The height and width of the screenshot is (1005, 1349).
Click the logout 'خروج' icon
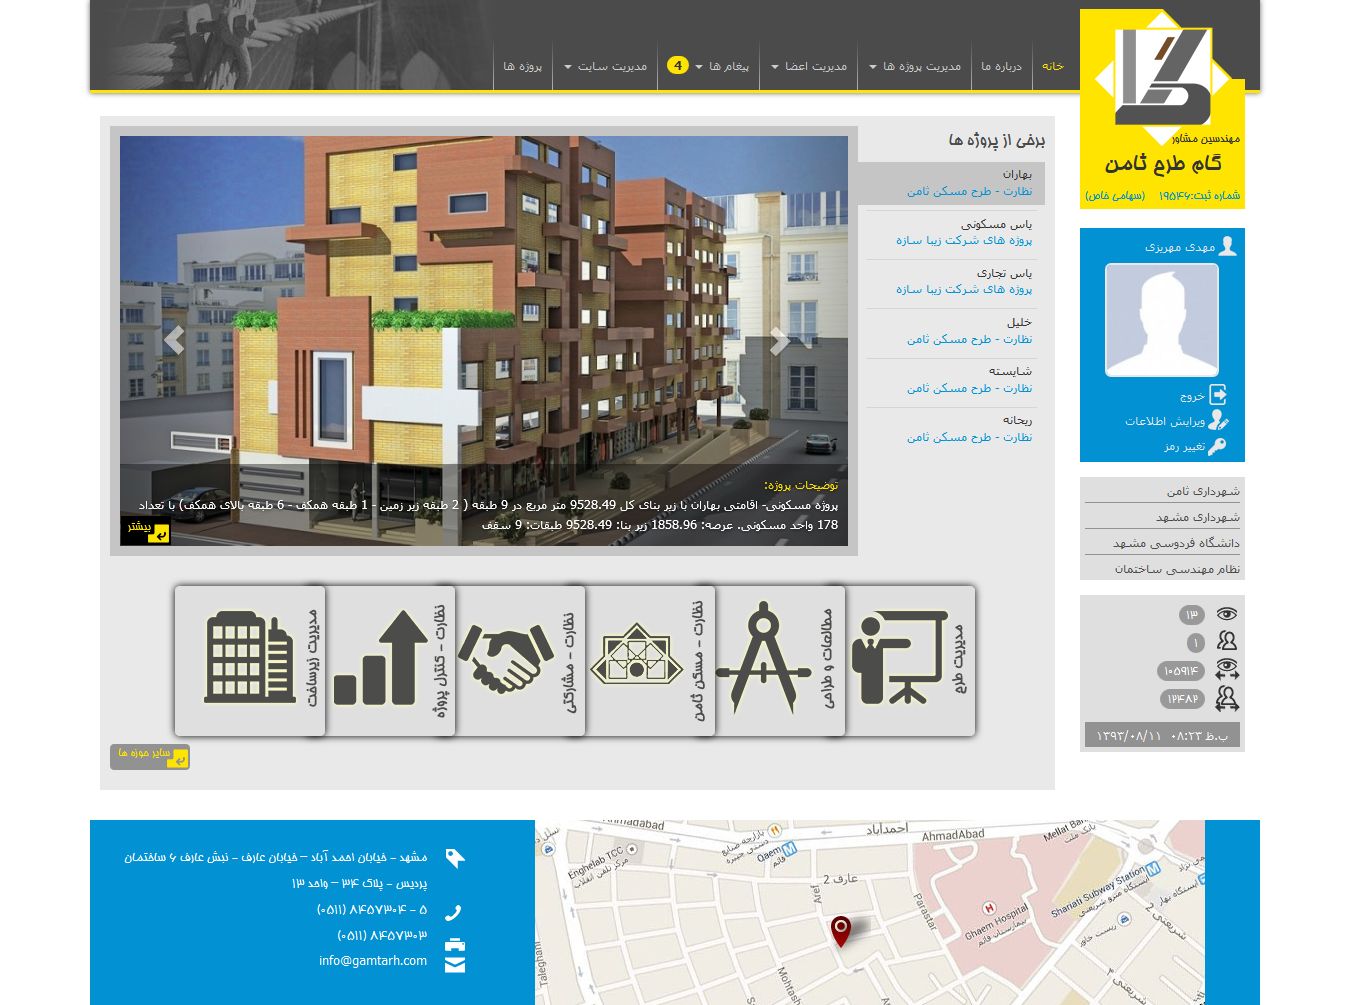point(1217,395)
